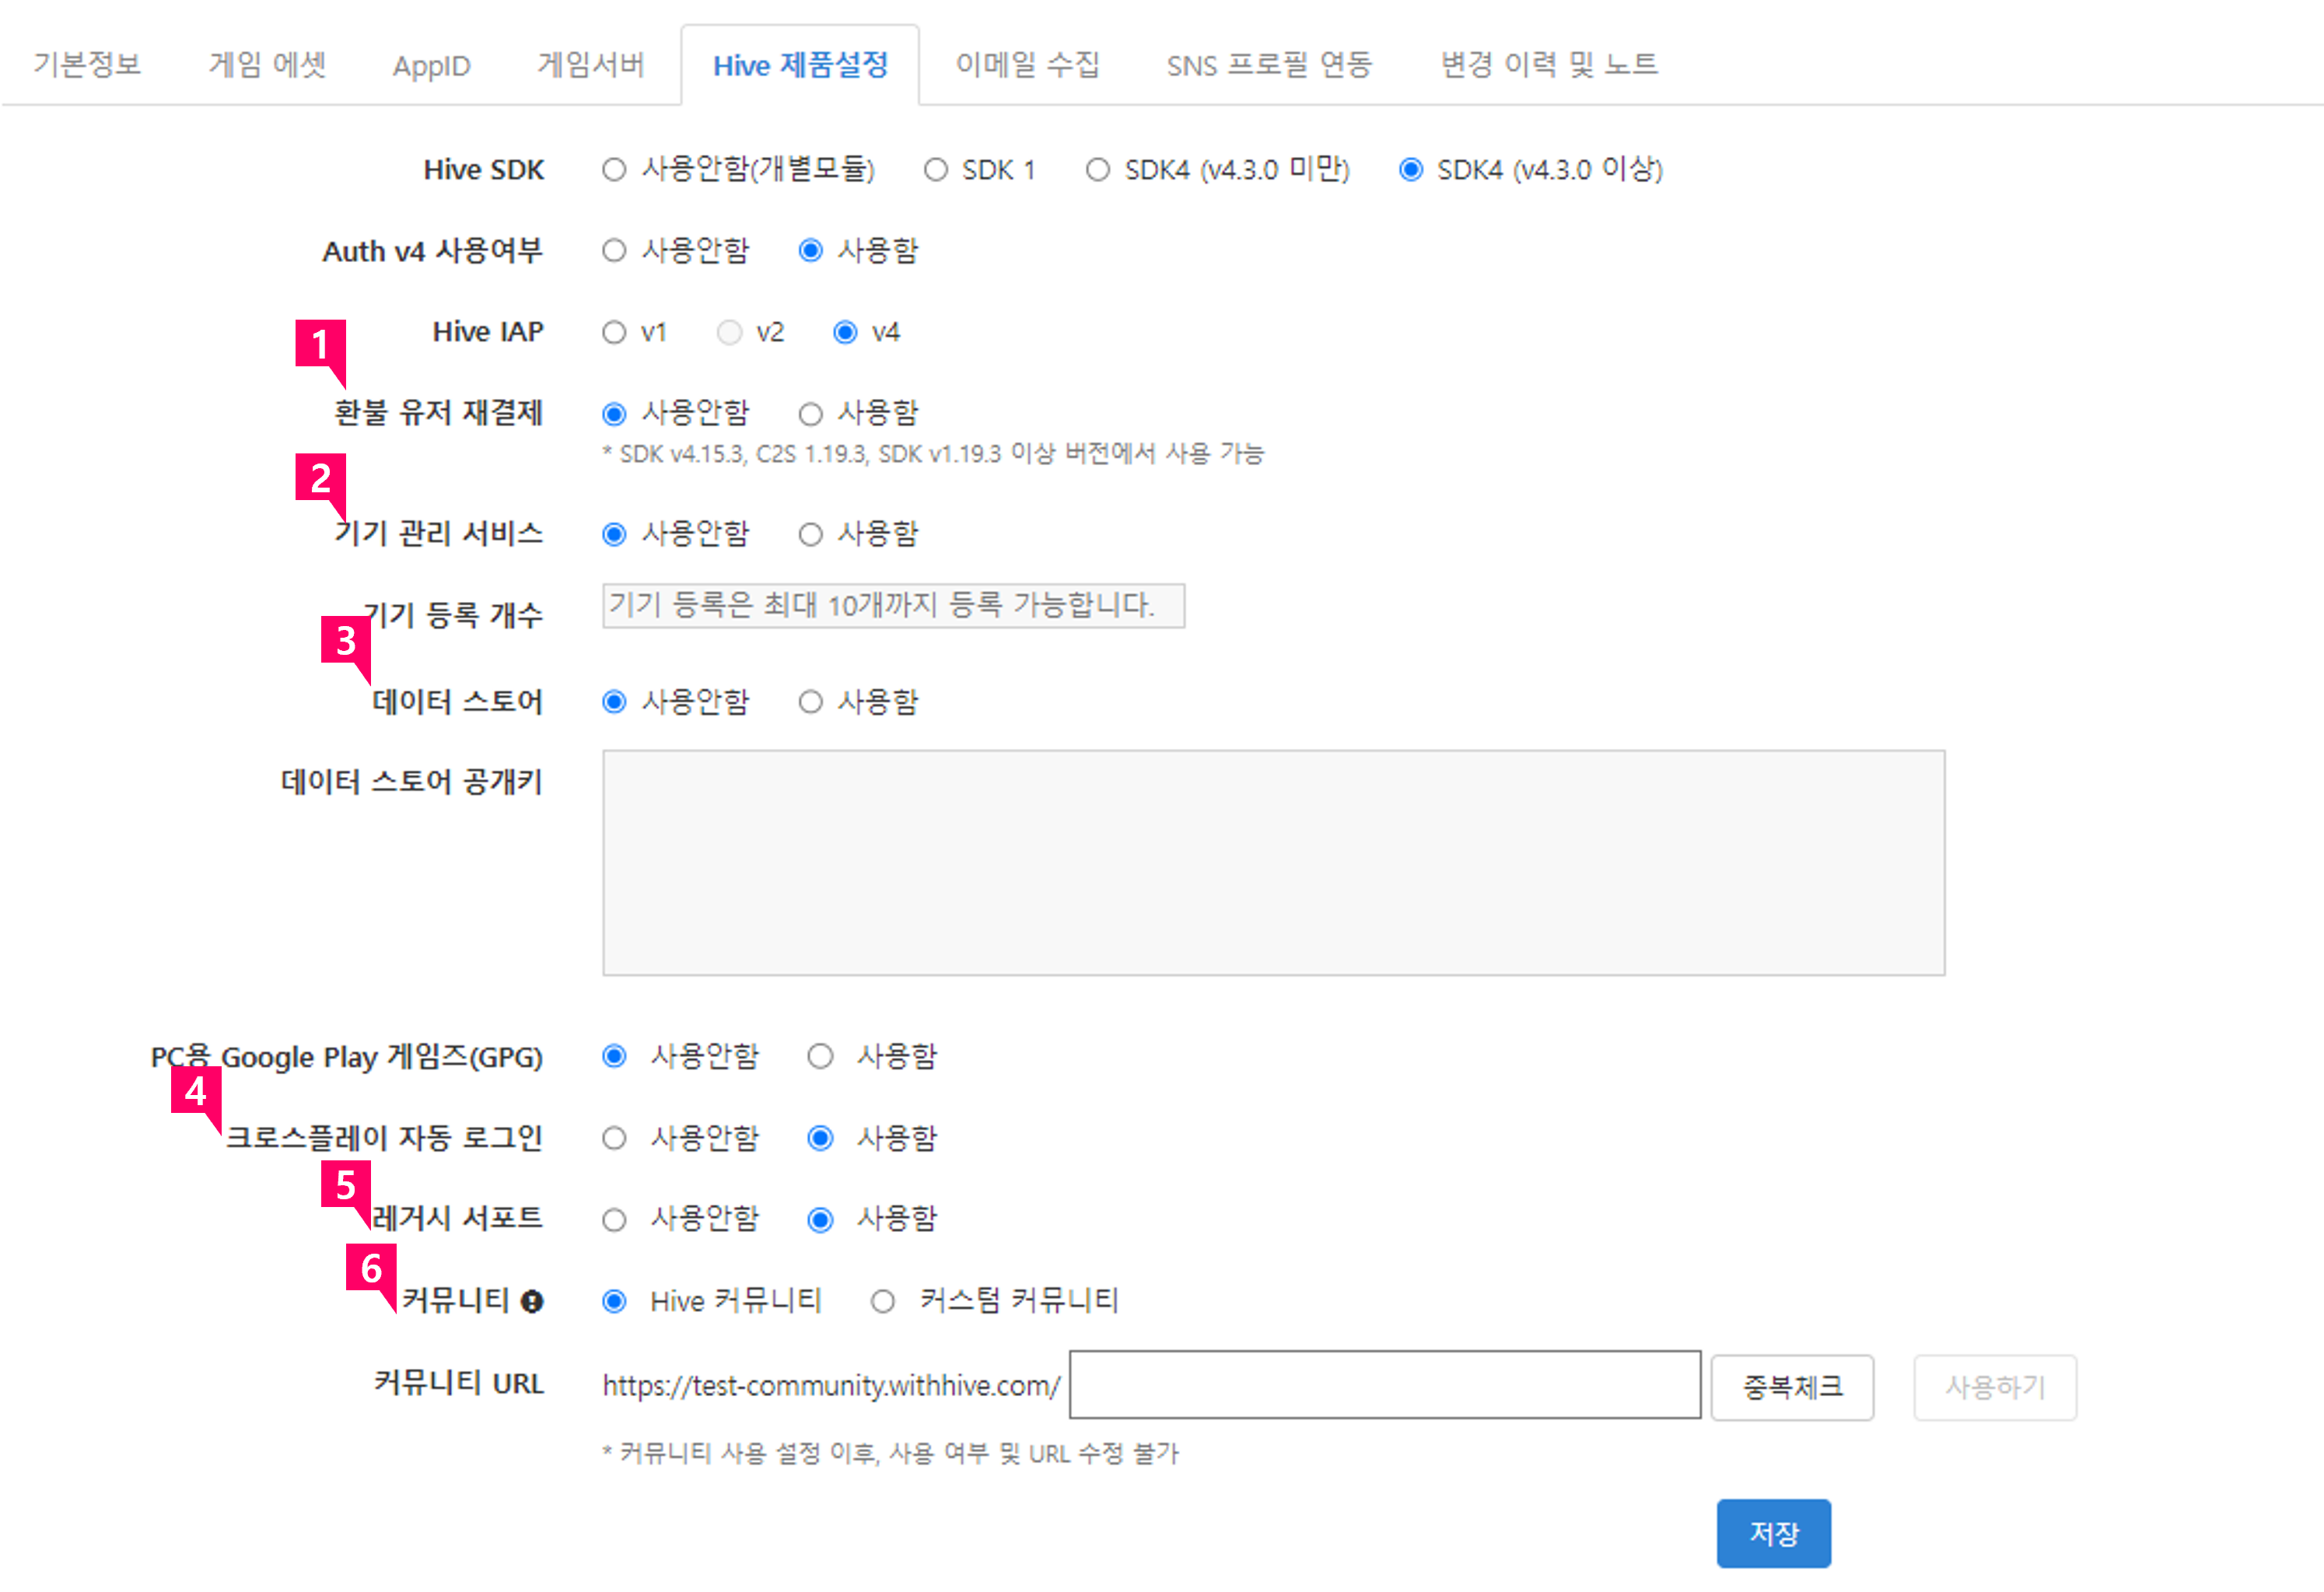Select SDK4 (v4.3.0 이상) option
The width and height of the screenshot is (2324, 1592).
coord(1411,170)
